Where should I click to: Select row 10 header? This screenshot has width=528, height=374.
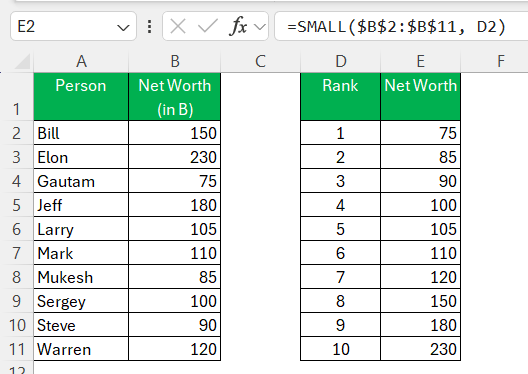[17, 325]
